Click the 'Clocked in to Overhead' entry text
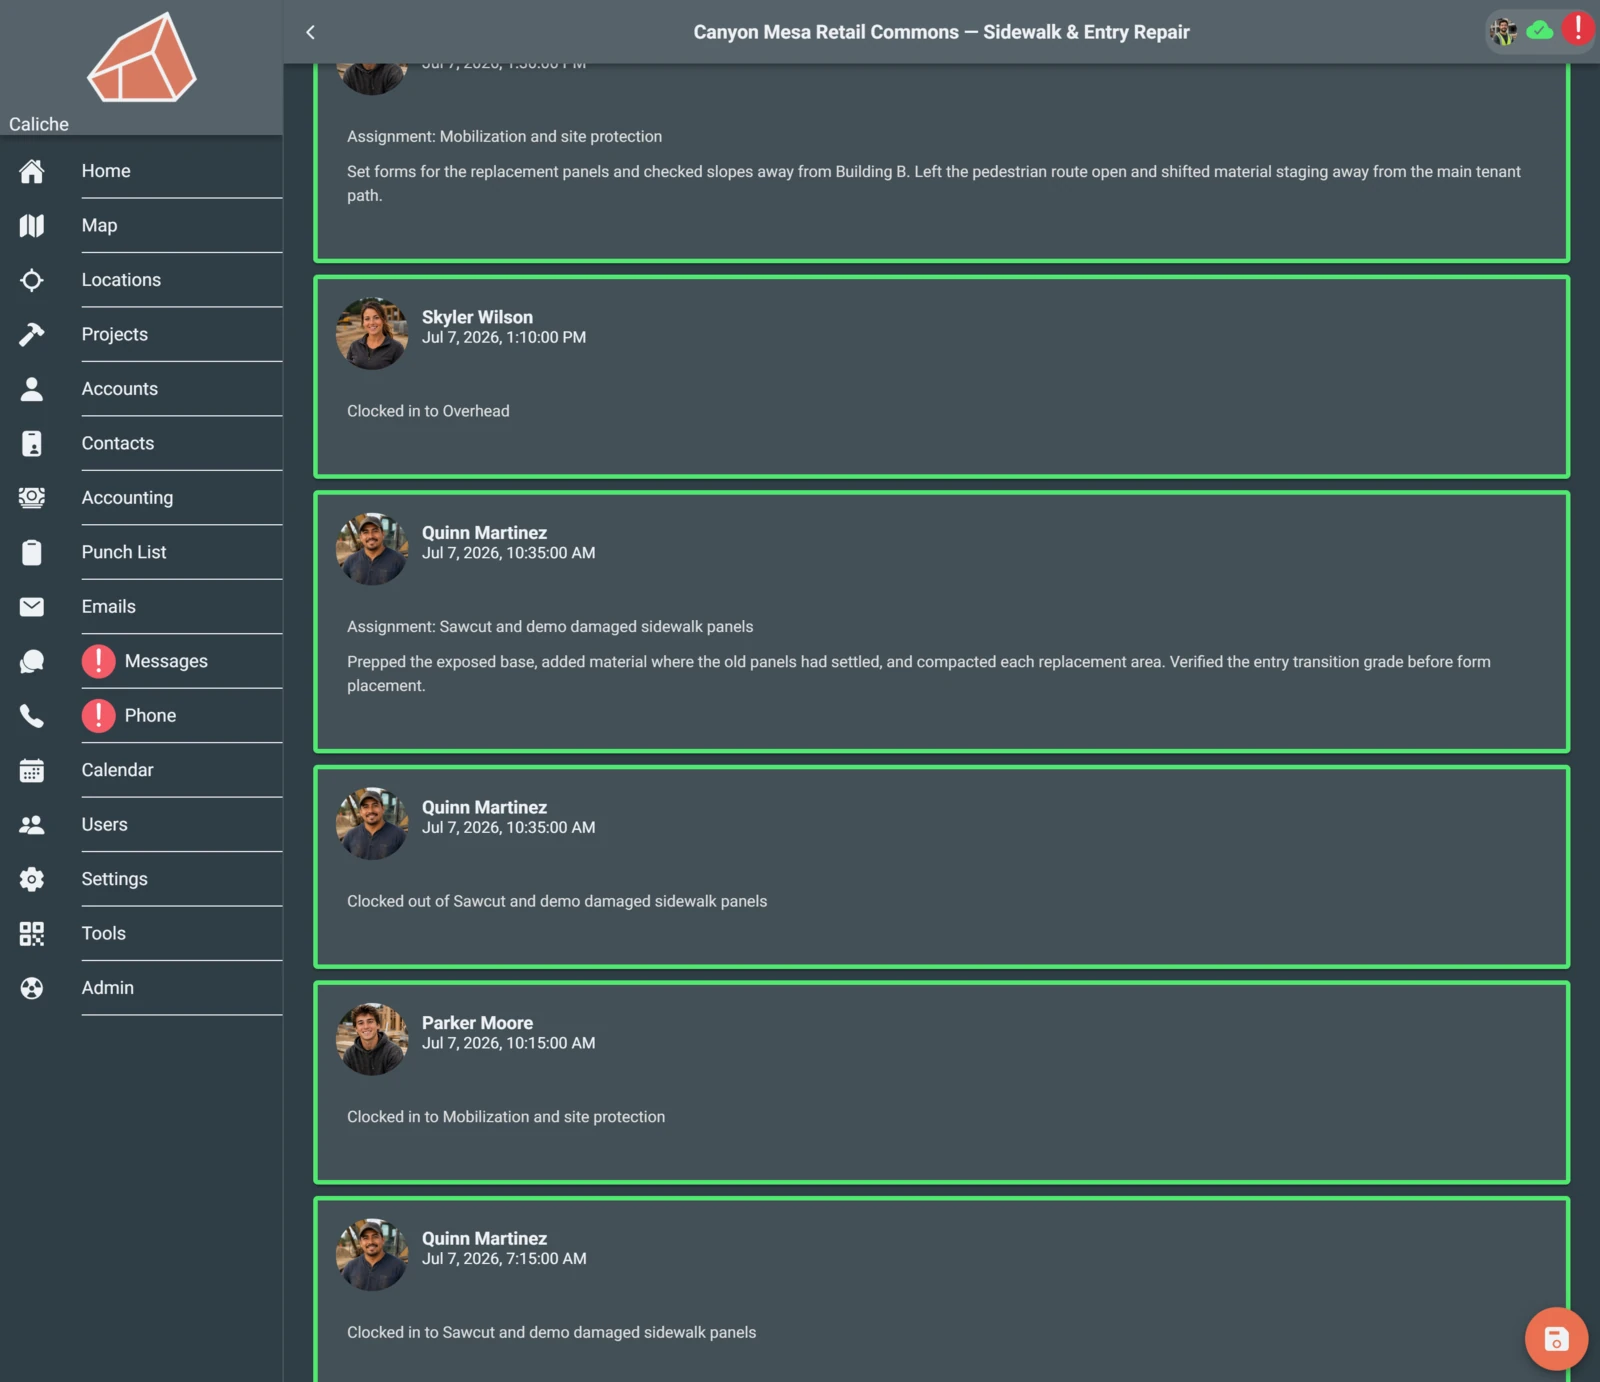Screen dimensions: 1600x1382 [428, 411]
